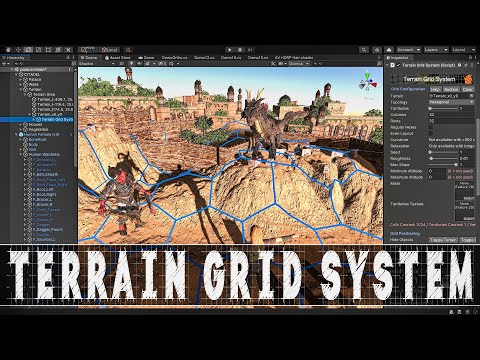
Task: Open the search icon in the top toolbar
Action: [x=364, y=50]
